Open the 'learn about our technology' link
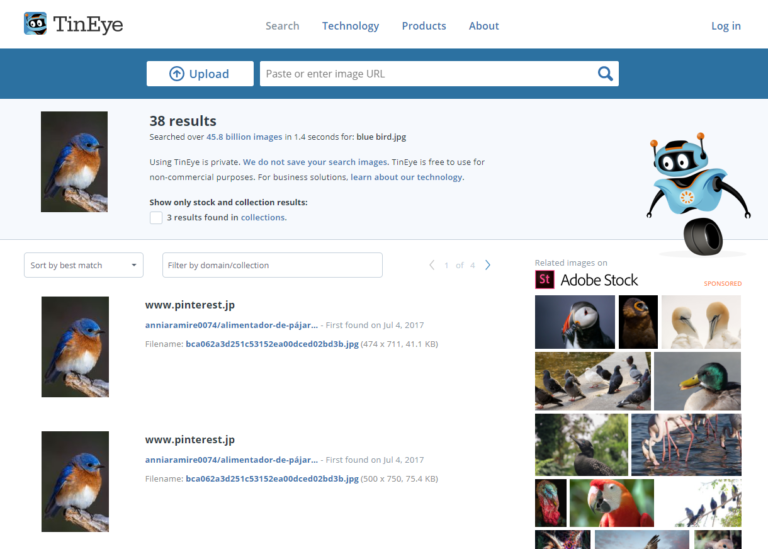Screen dimensions: 768x549 click(x=406, y=177)
